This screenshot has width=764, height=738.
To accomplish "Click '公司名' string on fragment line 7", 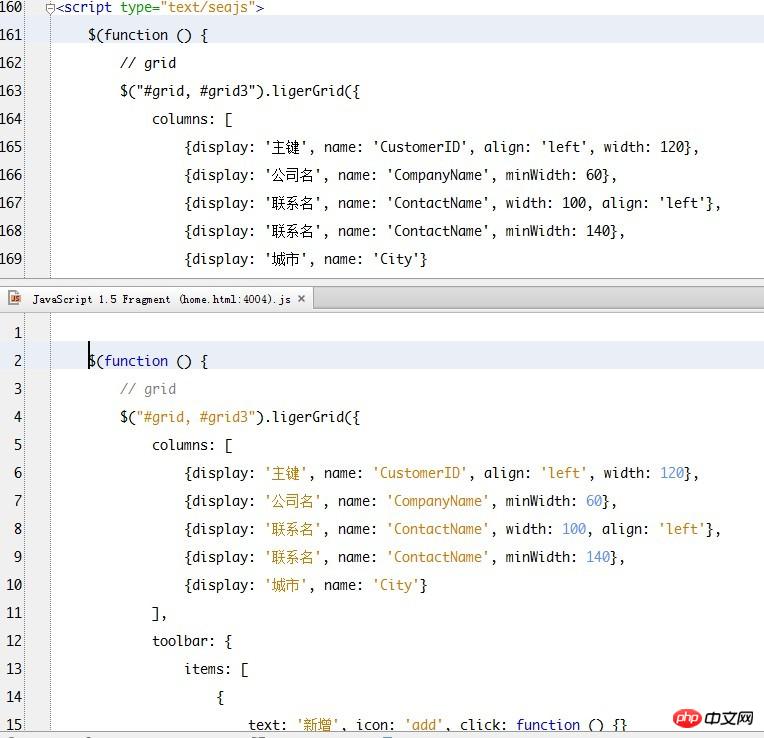I will click(292, 501).
